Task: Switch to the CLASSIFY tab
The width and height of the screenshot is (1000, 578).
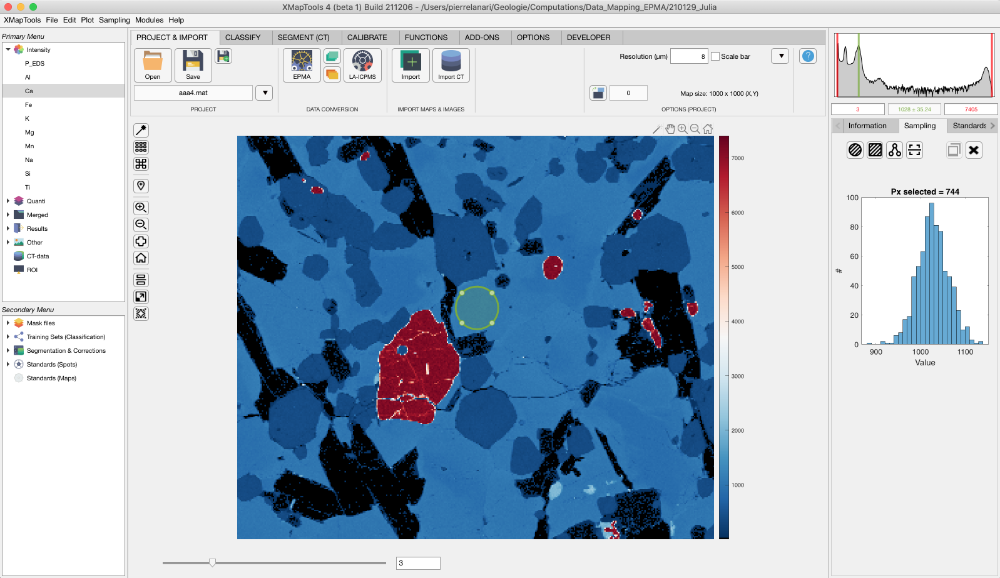Action: coord(244,37)
